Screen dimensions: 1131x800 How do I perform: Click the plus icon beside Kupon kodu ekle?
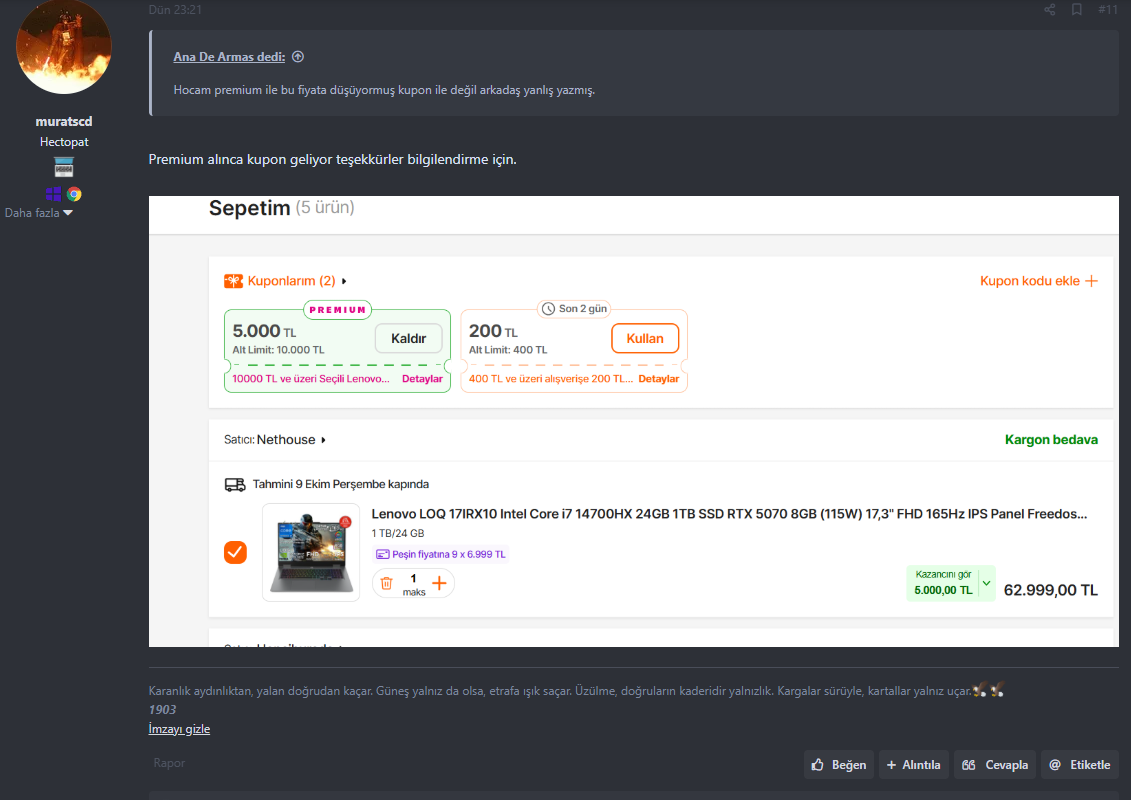[x=1091, y=281]
